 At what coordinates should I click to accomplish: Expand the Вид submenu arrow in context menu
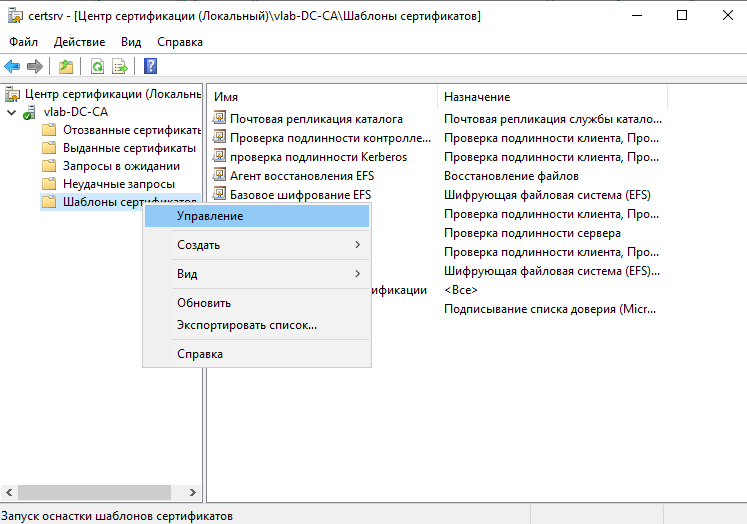pyautogui.click(x=357, y=274)
